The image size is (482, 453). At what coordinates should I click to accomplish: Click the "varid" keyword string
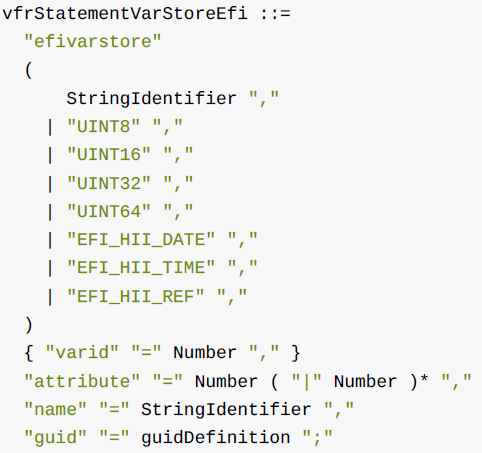[x=82, y=353]
